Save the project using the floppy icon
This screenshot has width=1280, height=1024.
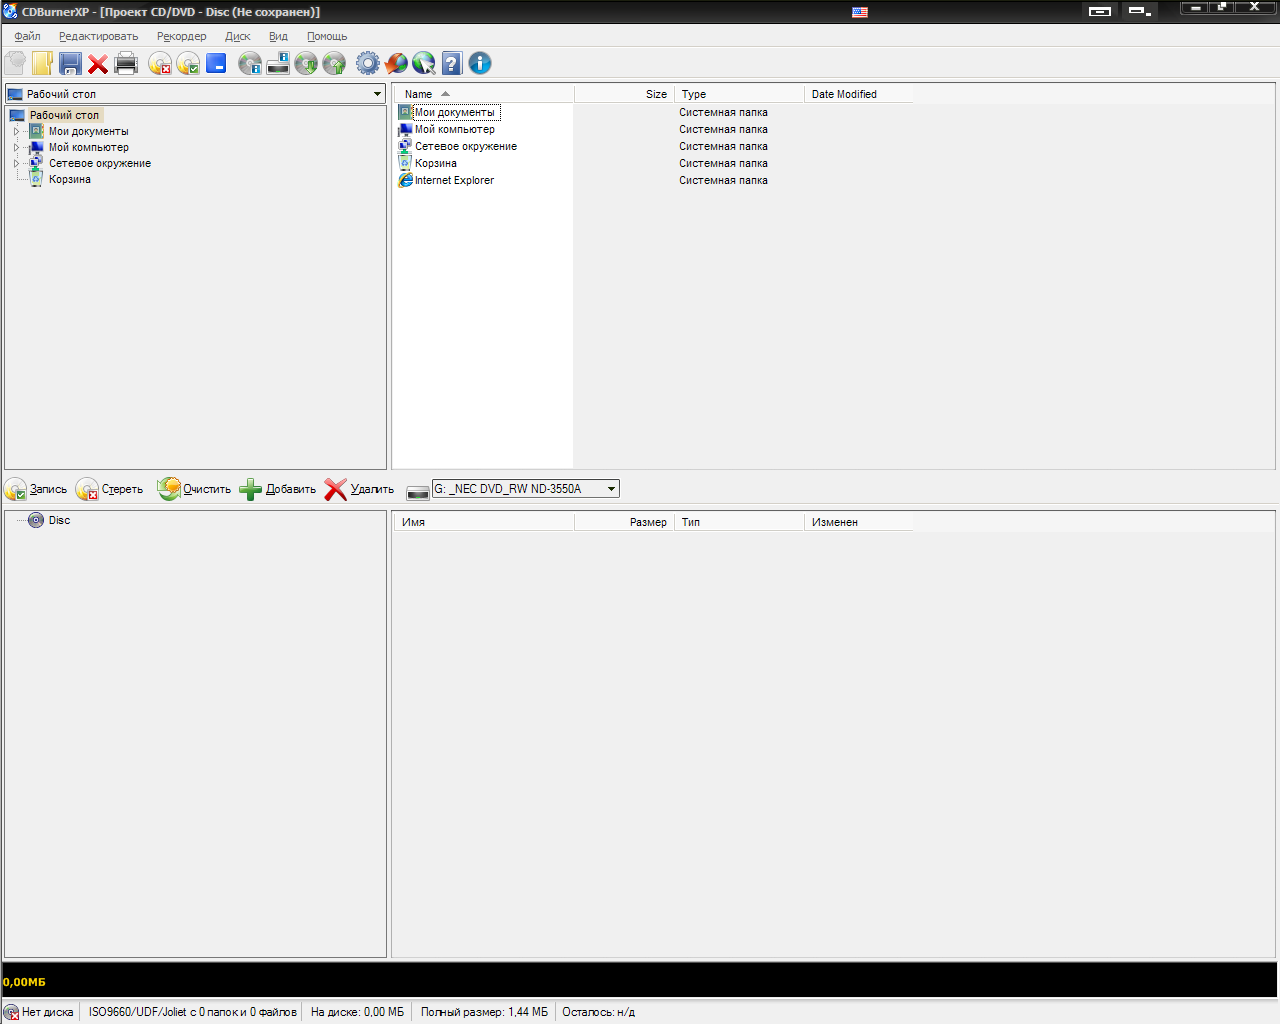[x=70, y=63]
